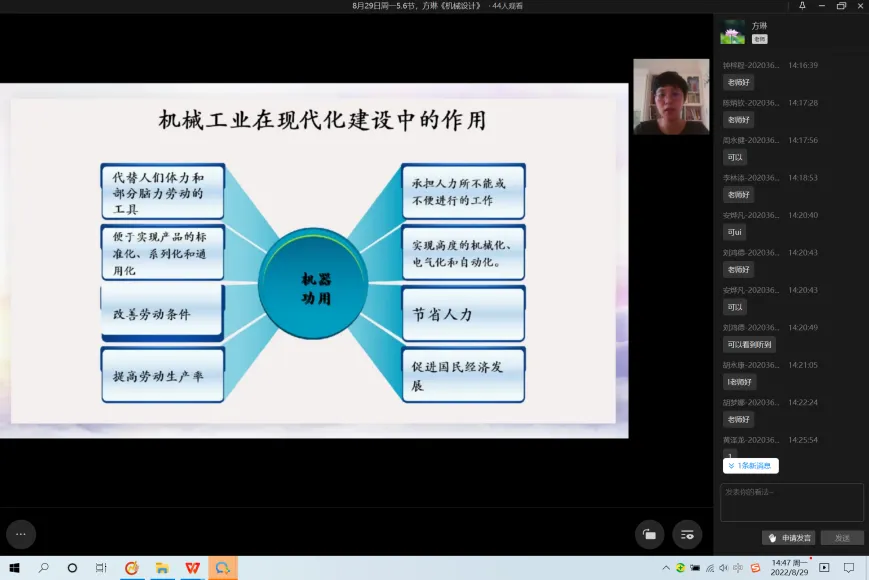Viewport: 869px width, 580px height.
Task: Expand the hidden system tray icons chevron
Action: click(666, 568)
